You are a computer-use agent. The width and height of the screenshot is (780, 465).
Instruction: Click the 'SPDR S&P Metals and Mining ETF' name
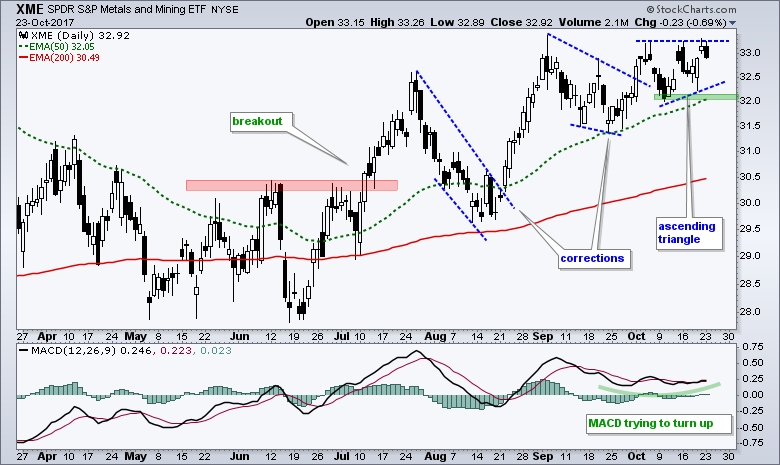pos(126,9)
